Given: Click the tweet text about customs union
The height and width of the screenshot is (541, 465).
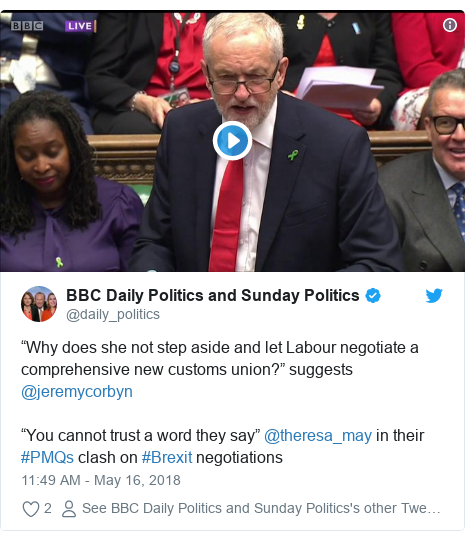Looking at the screenshot, I should coord(220,358).
